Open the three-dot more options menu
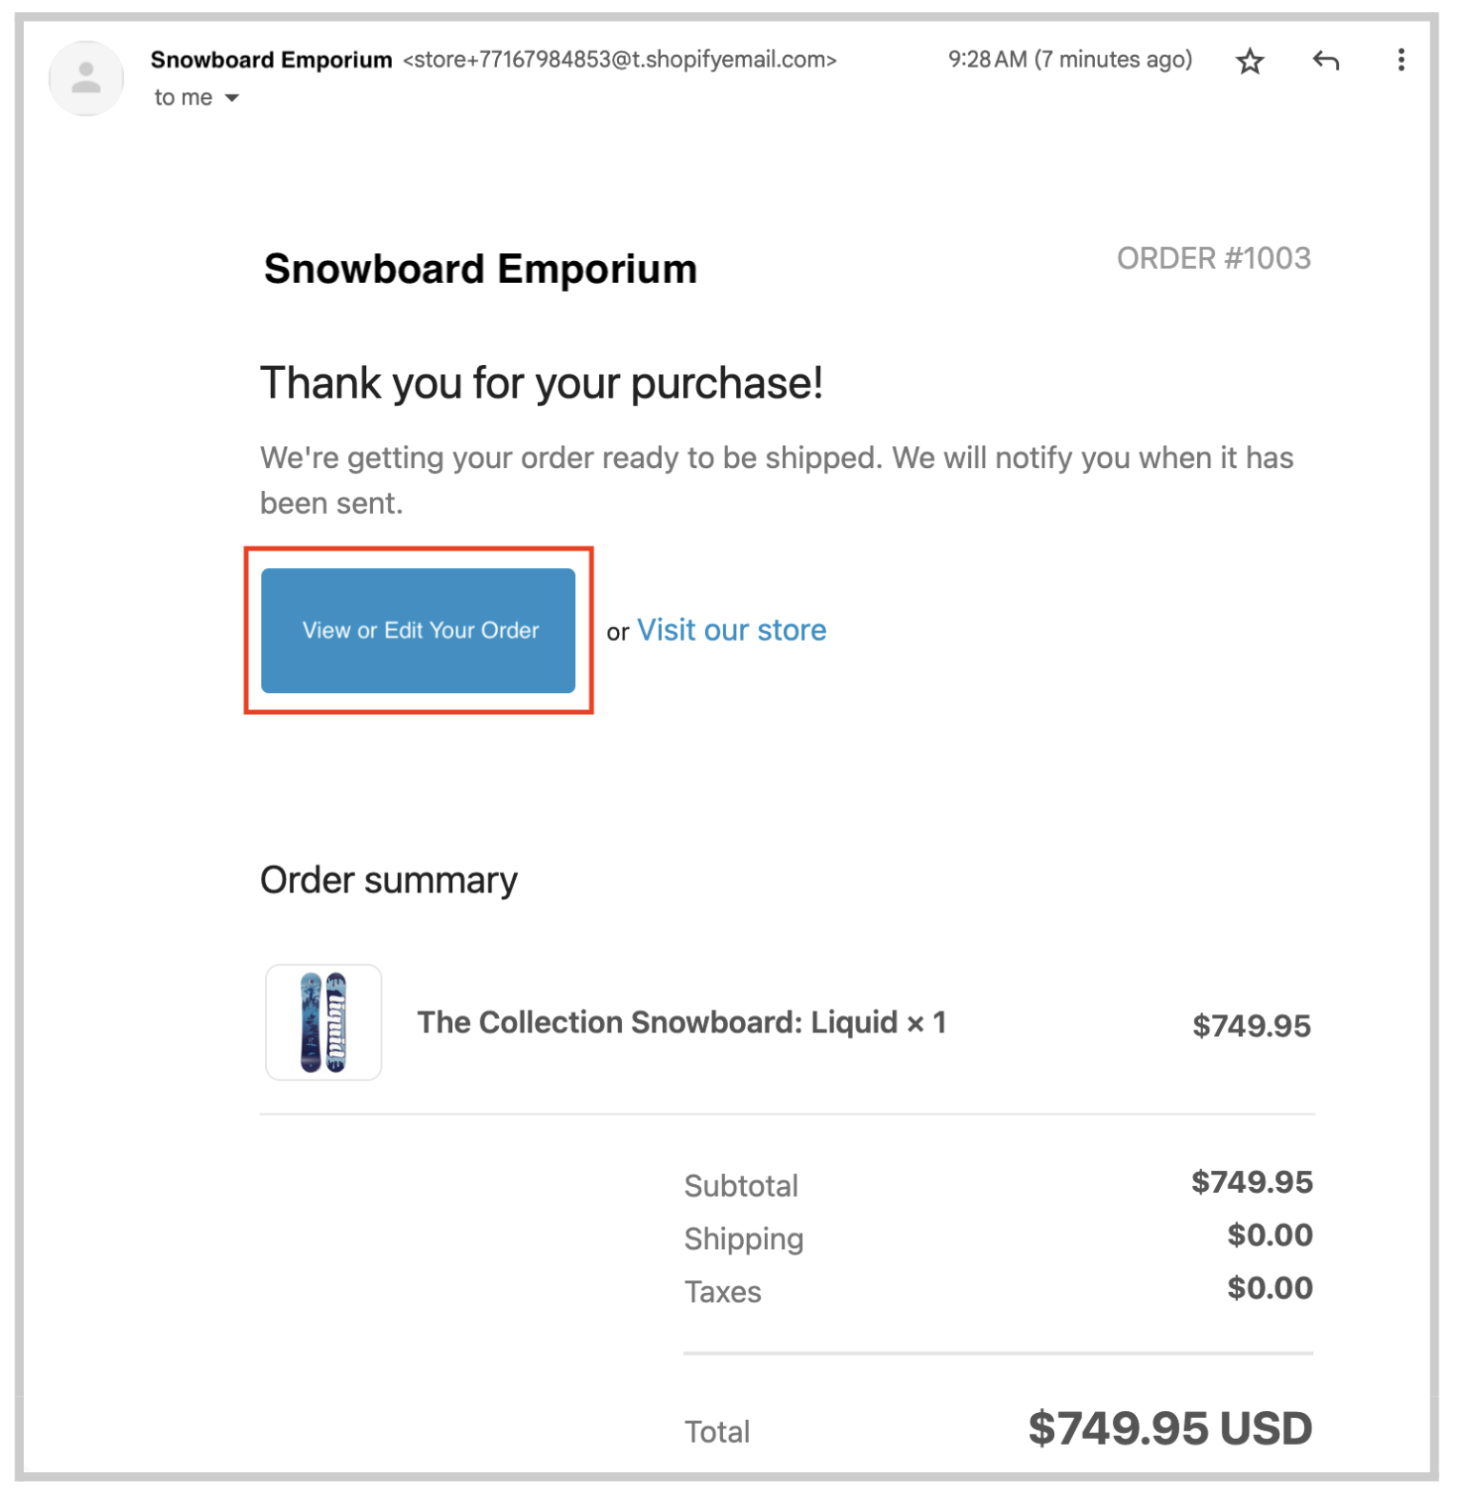This screenshot has width=1458, height=1498. 1400,61
